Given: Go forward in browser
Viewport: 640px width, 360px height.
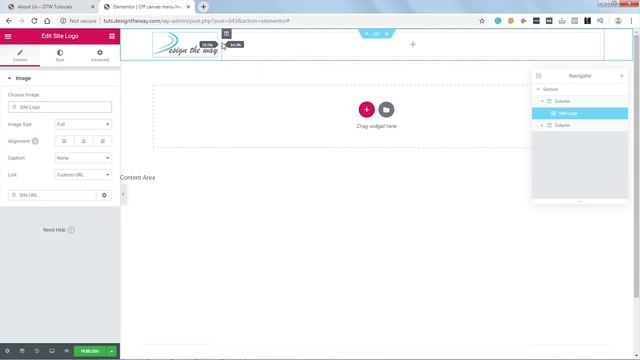Looking at the screenshot, I should [x=22, y=21].
